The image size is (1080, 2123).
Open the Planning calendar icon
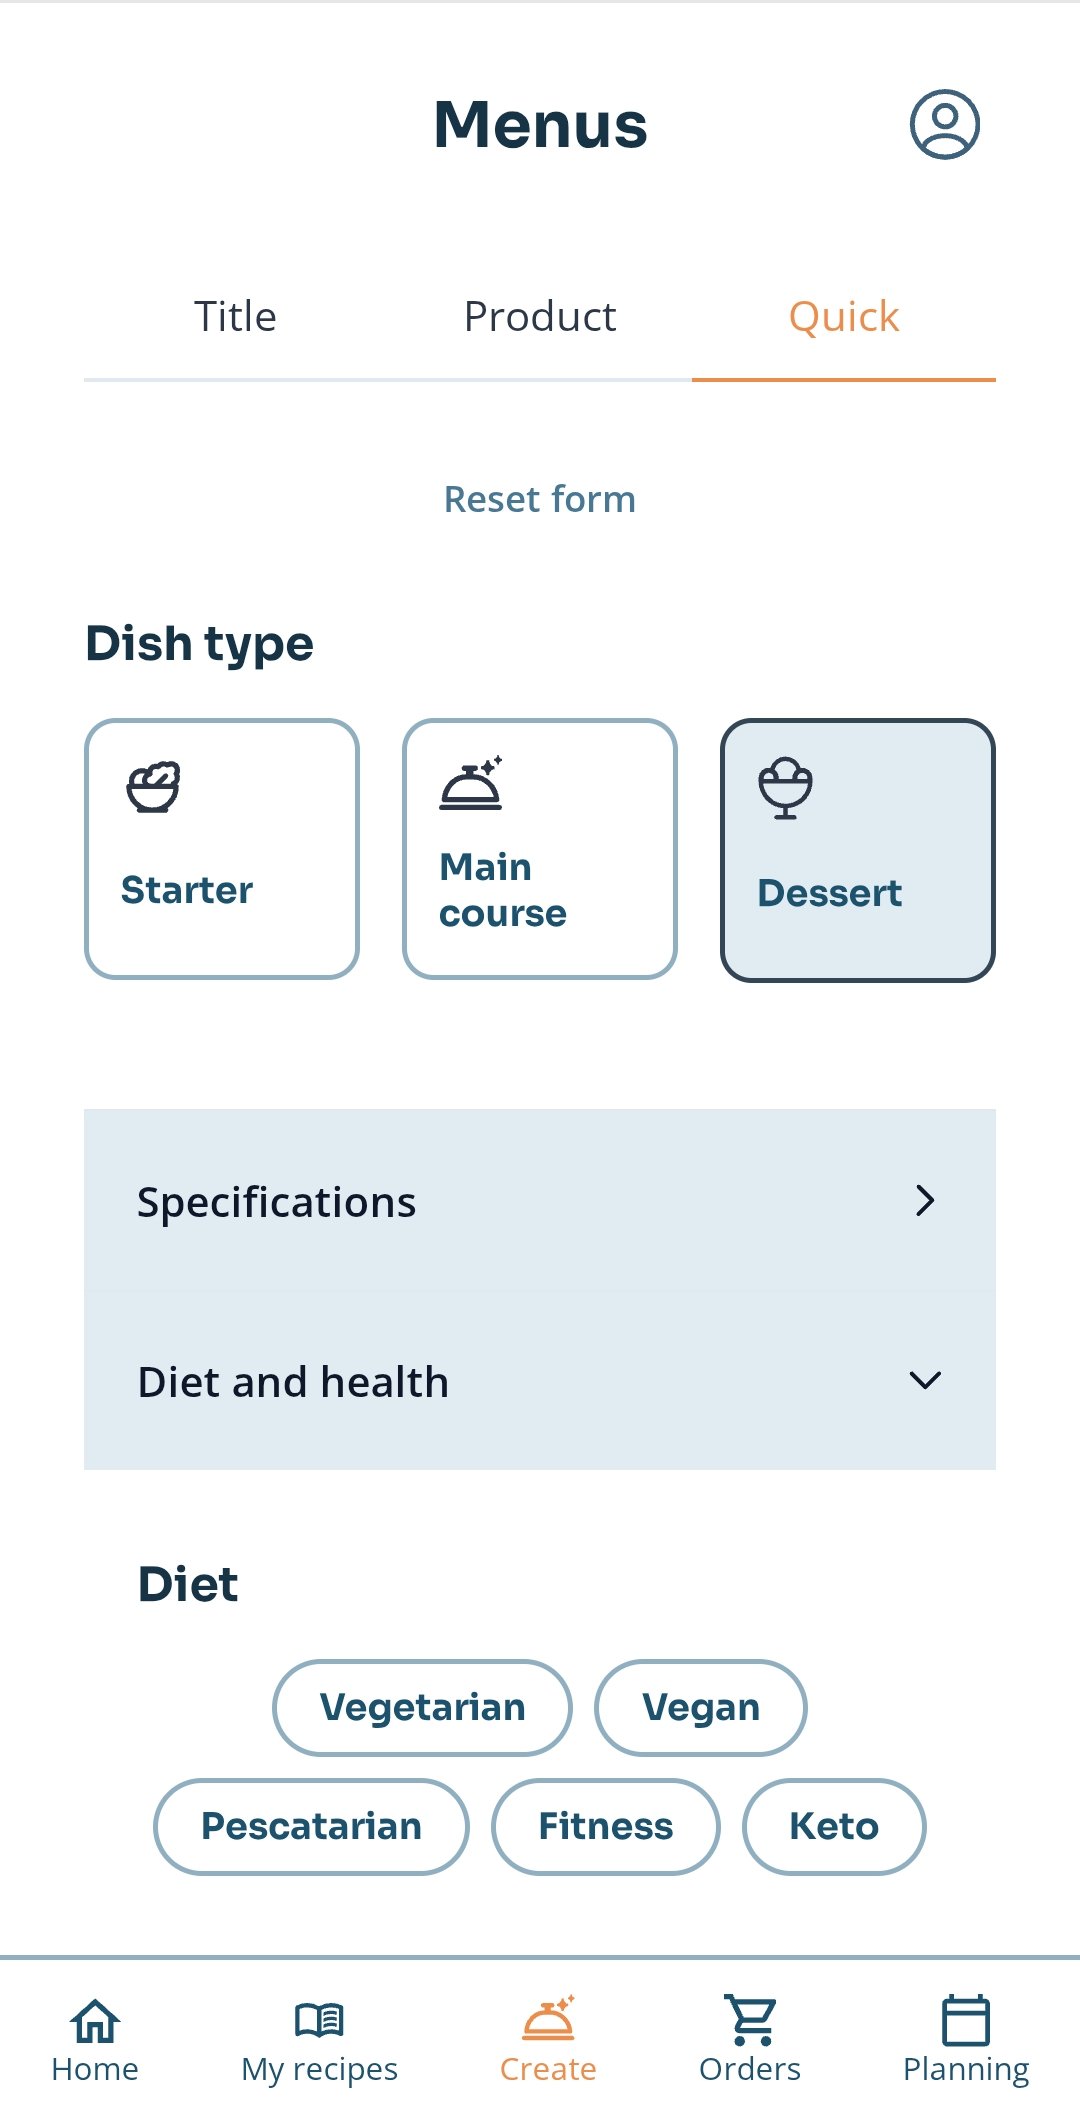tap(966, 2021)
